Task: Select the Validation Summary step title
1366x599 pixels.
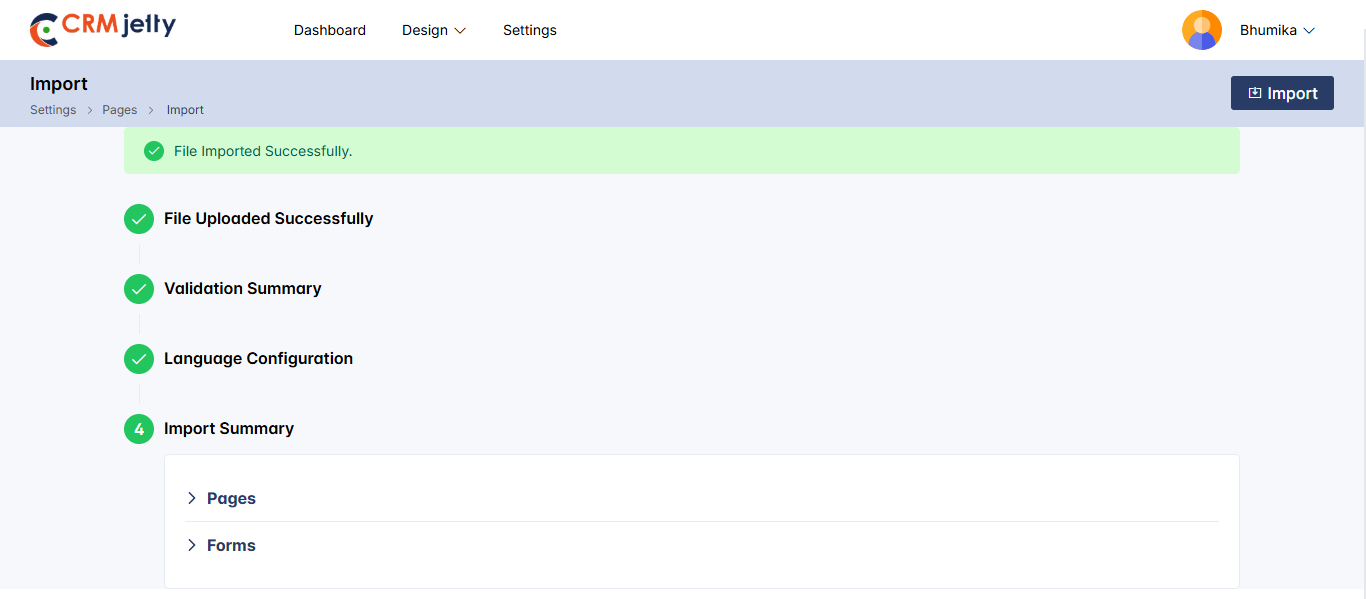Action: 243,289
